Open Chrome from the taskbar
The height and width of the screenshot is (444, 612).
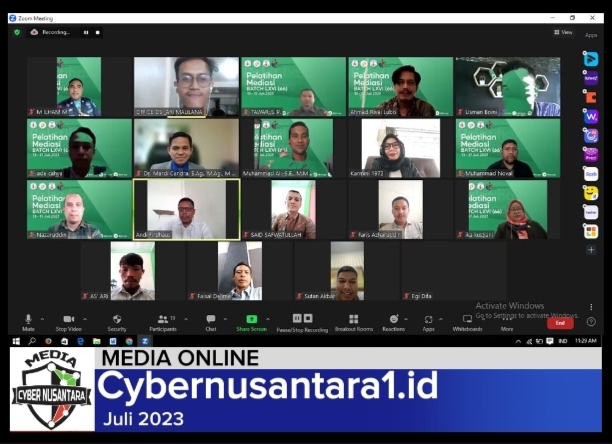pos(129,341)
